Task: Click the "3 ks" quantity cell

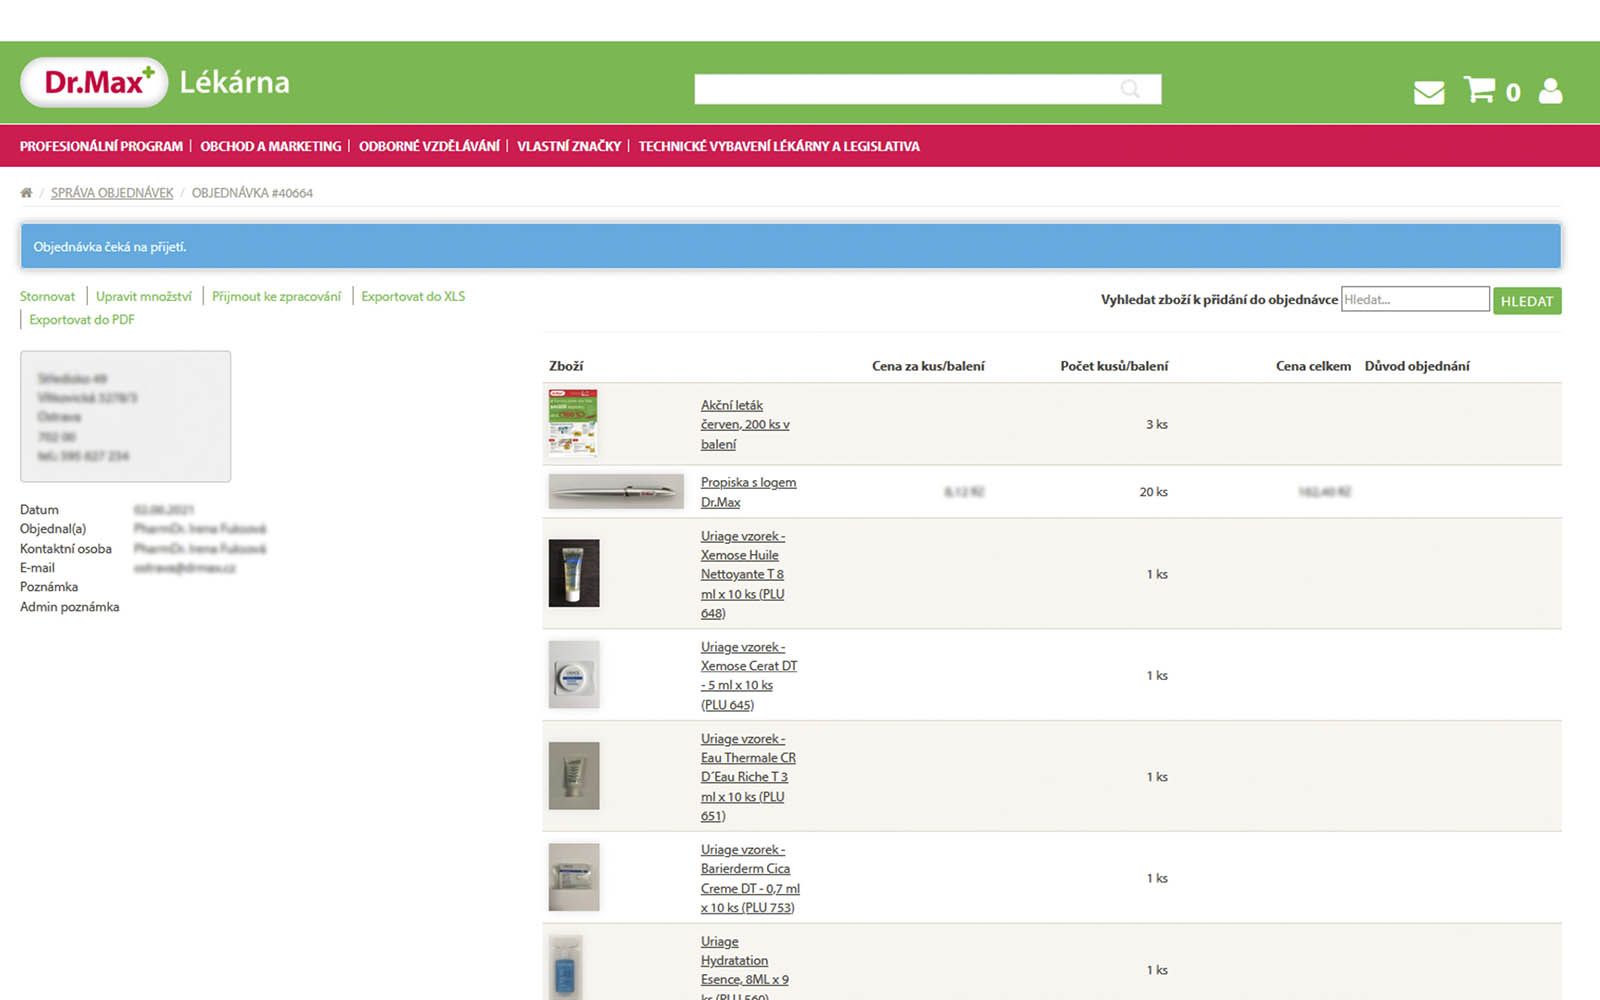Action: tap(1156, 424)
